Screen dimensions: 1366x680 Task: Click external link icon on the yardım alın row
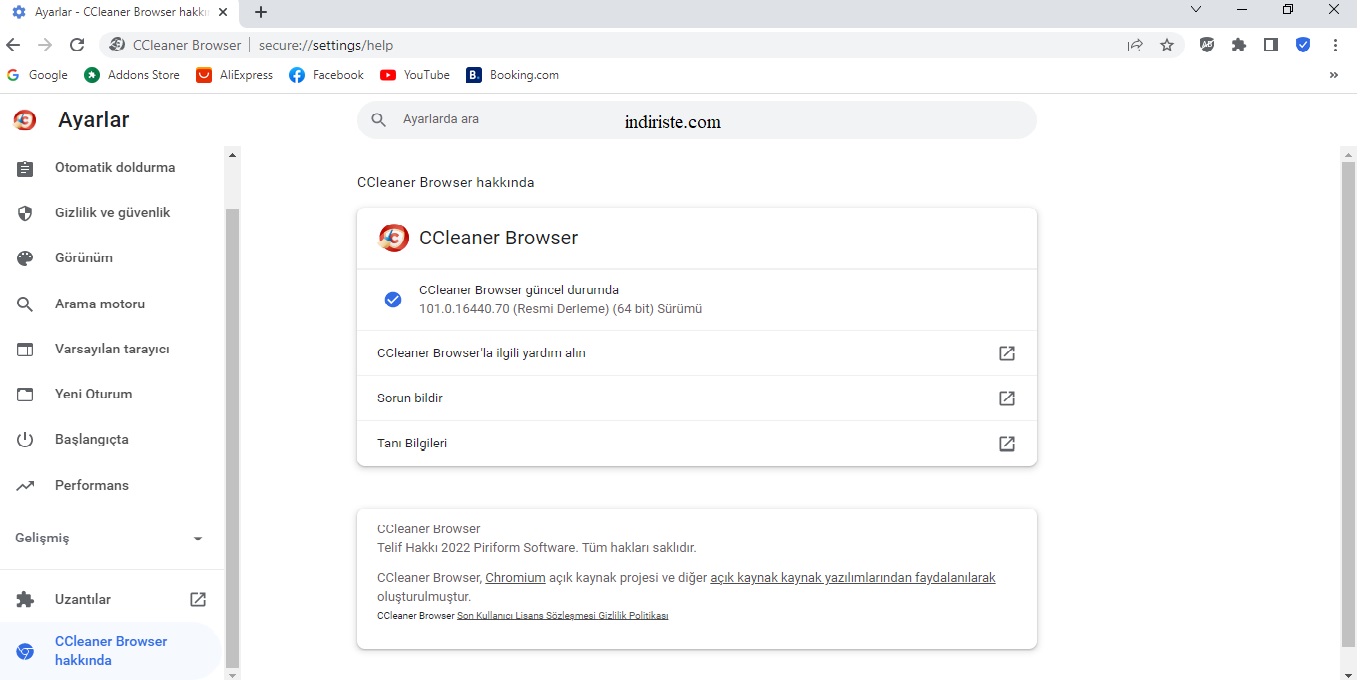pos(1007,353)
